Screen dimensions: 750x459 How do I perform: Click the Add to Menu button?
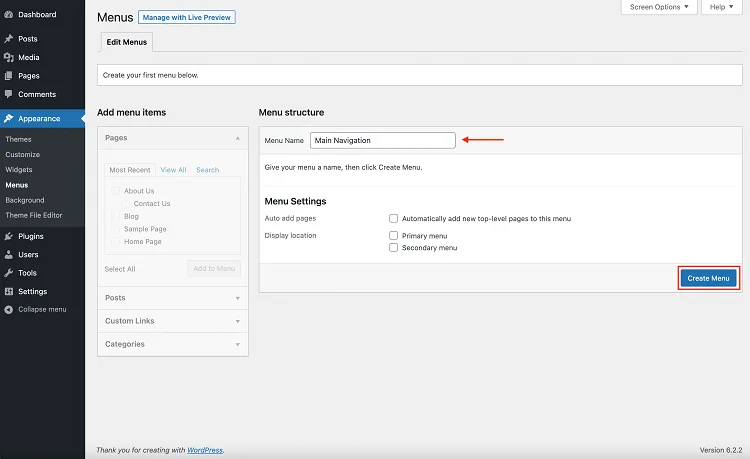[214, 269]
